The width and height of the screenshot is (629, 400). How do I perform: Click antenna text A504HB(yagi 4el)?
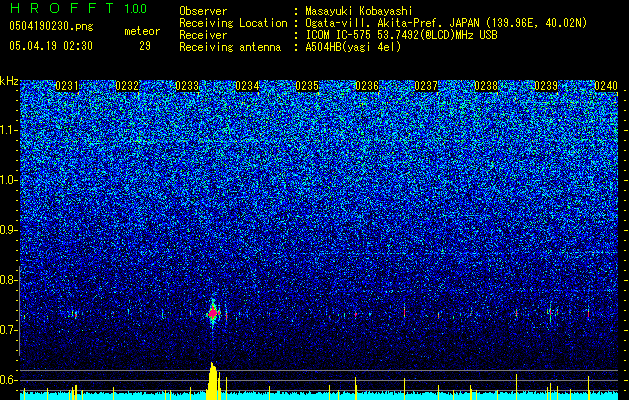(353, 47)
